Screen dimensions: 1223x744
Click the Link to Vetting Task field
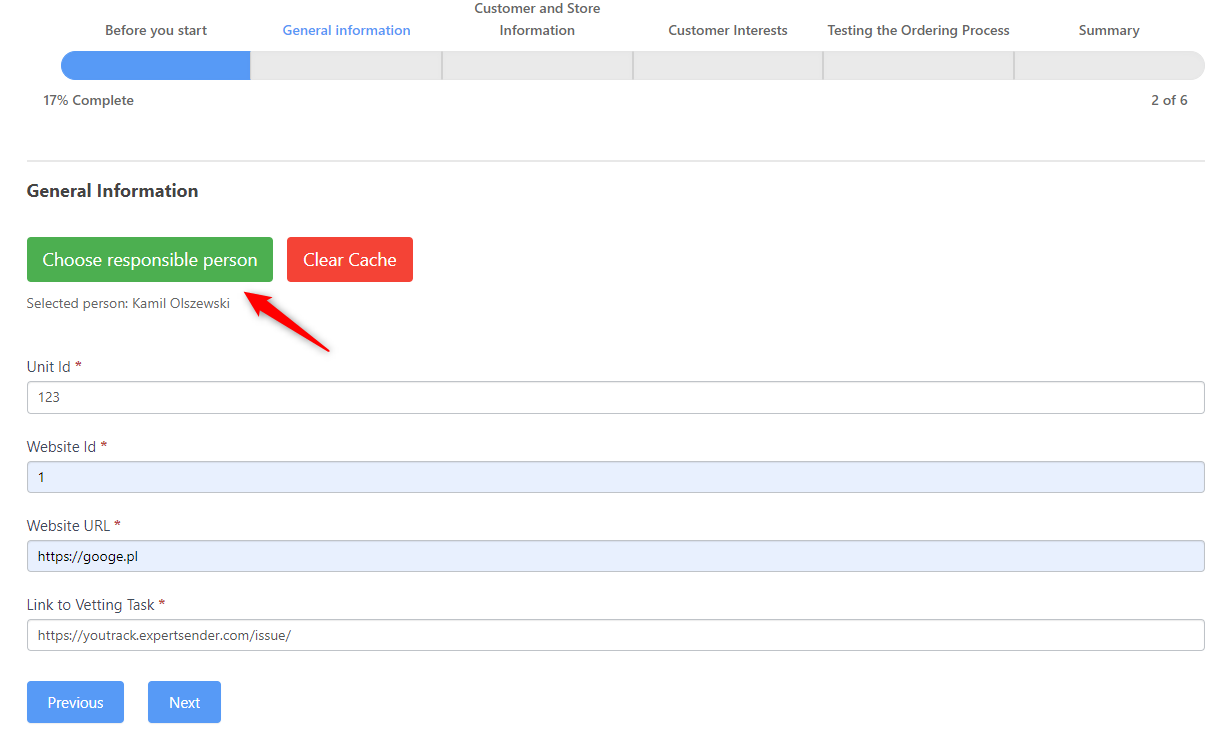(615, 635)
